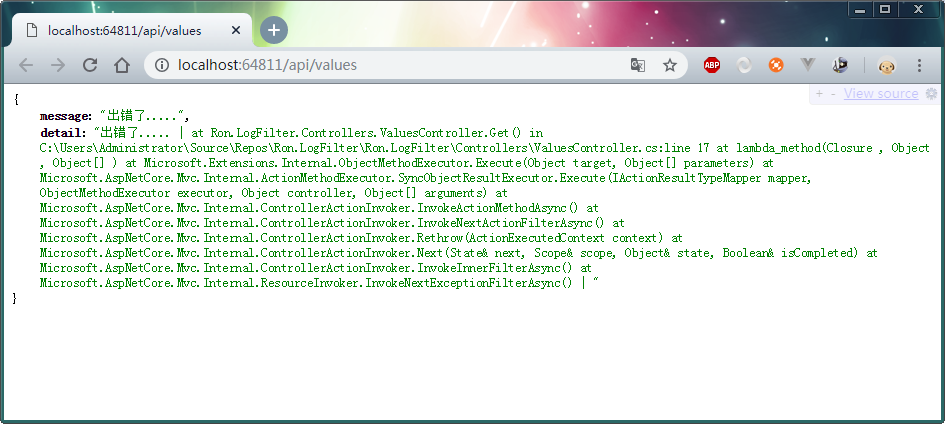
Task: Bookmark this page with the star
Action: pyautogui.click(x=670, y=65)
